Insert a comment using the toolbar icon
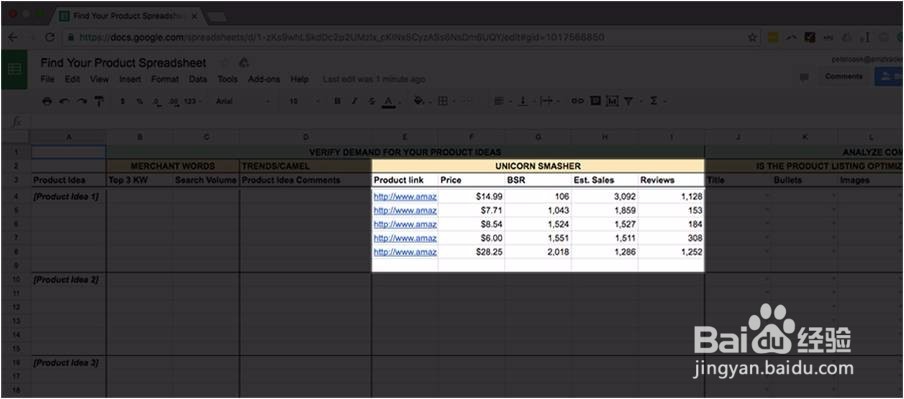Image resolution: width=904 pixels, height=399 pixels. coord(596,101)
